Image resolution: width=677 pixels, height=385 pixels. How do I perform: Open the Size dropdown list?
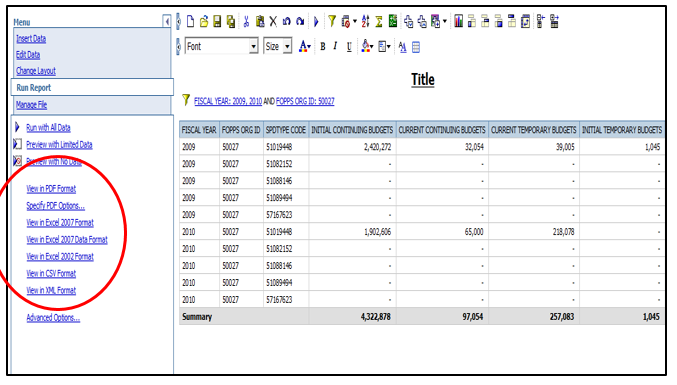287,46
